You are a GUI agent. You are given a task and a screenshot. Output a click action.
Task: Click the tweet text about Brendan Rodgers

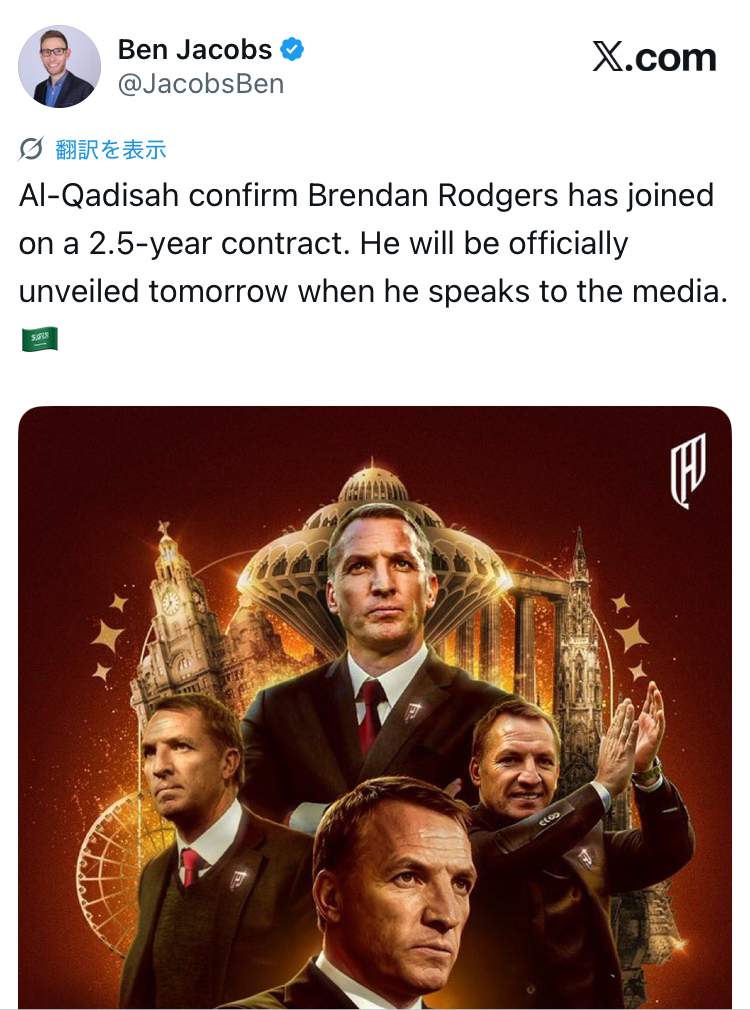366,244
